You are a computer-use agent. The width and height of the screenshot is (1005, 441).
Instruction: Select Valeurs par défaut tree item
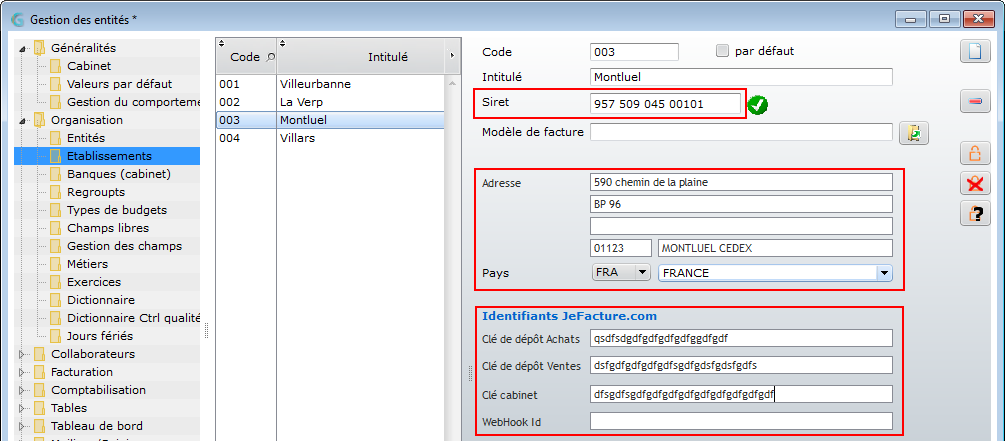(119, 84)
